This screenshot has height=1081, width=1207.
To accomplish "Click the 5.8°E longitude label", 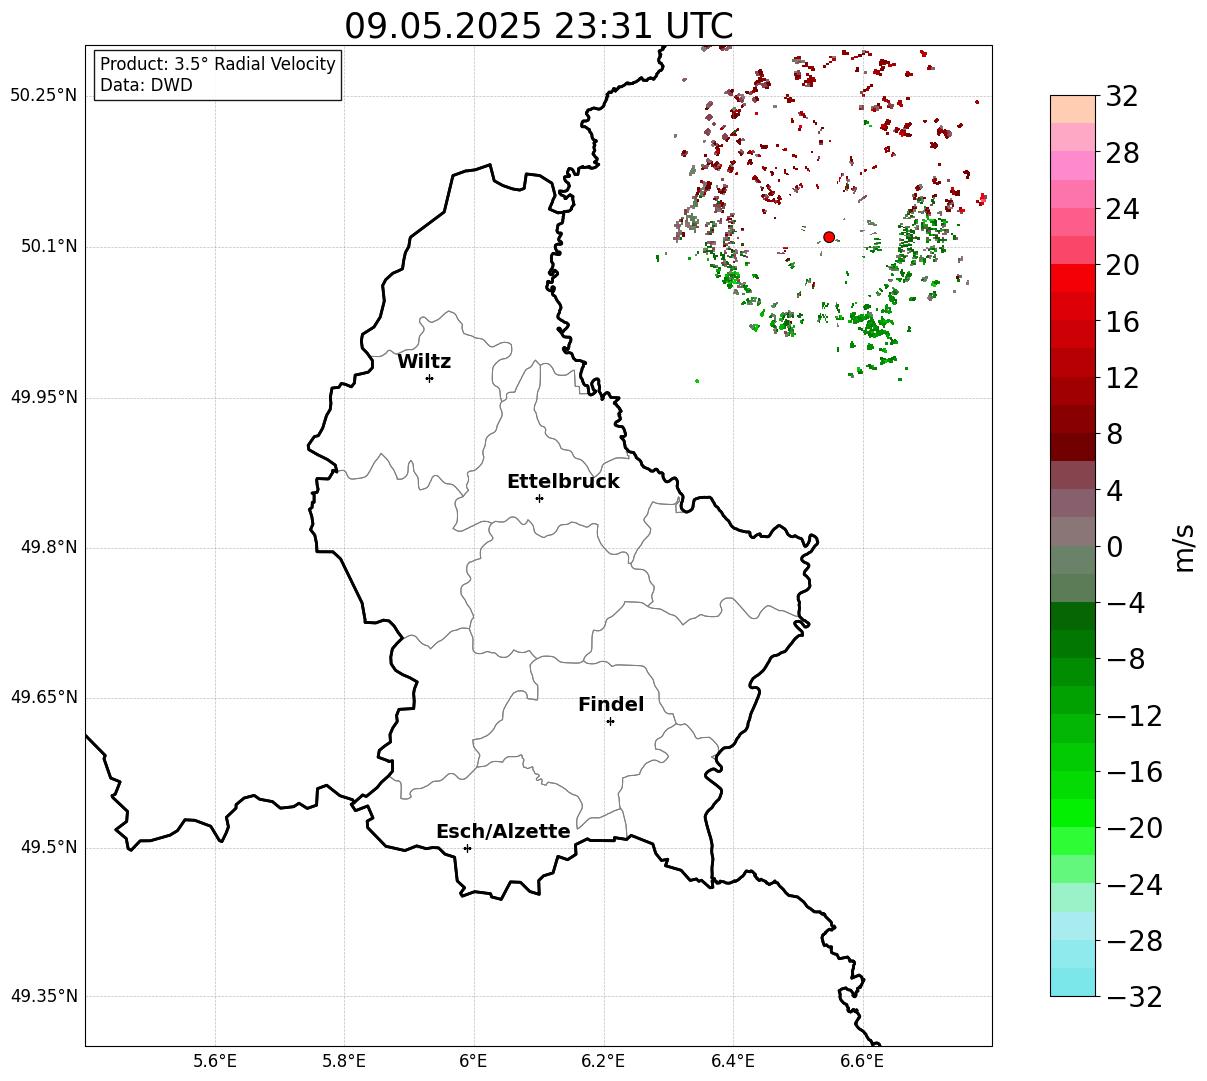I will (344, 1061).
